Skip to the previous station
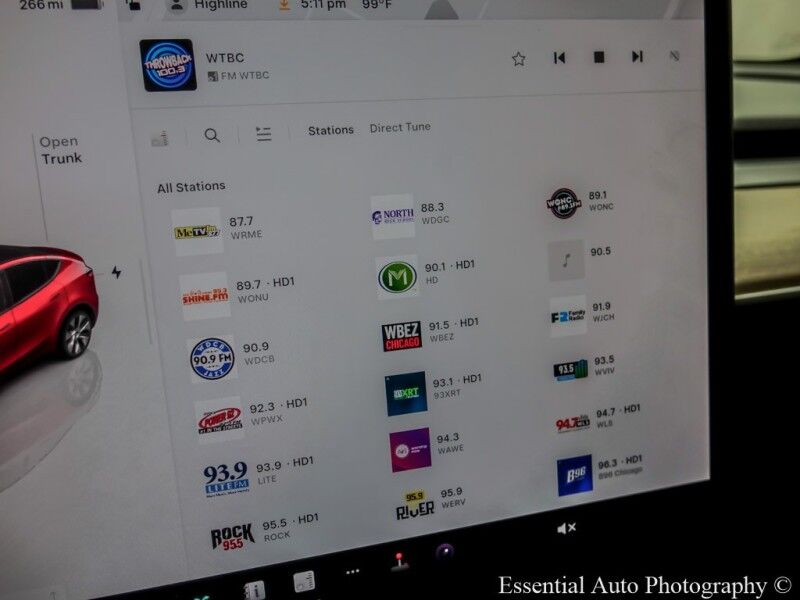Image resolution: width=800 pixels, height=600 pixels. click(559, 58)
